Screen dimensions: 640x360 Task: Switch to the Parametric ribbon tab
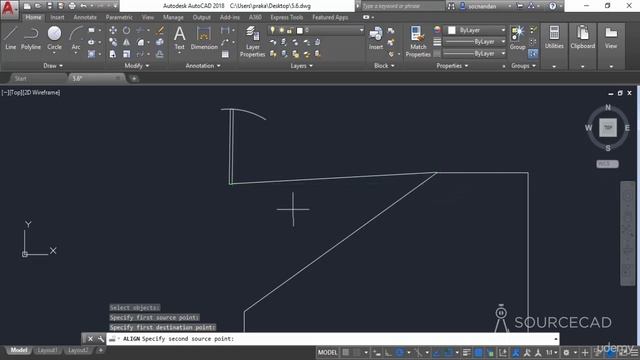tap(119, 17)
